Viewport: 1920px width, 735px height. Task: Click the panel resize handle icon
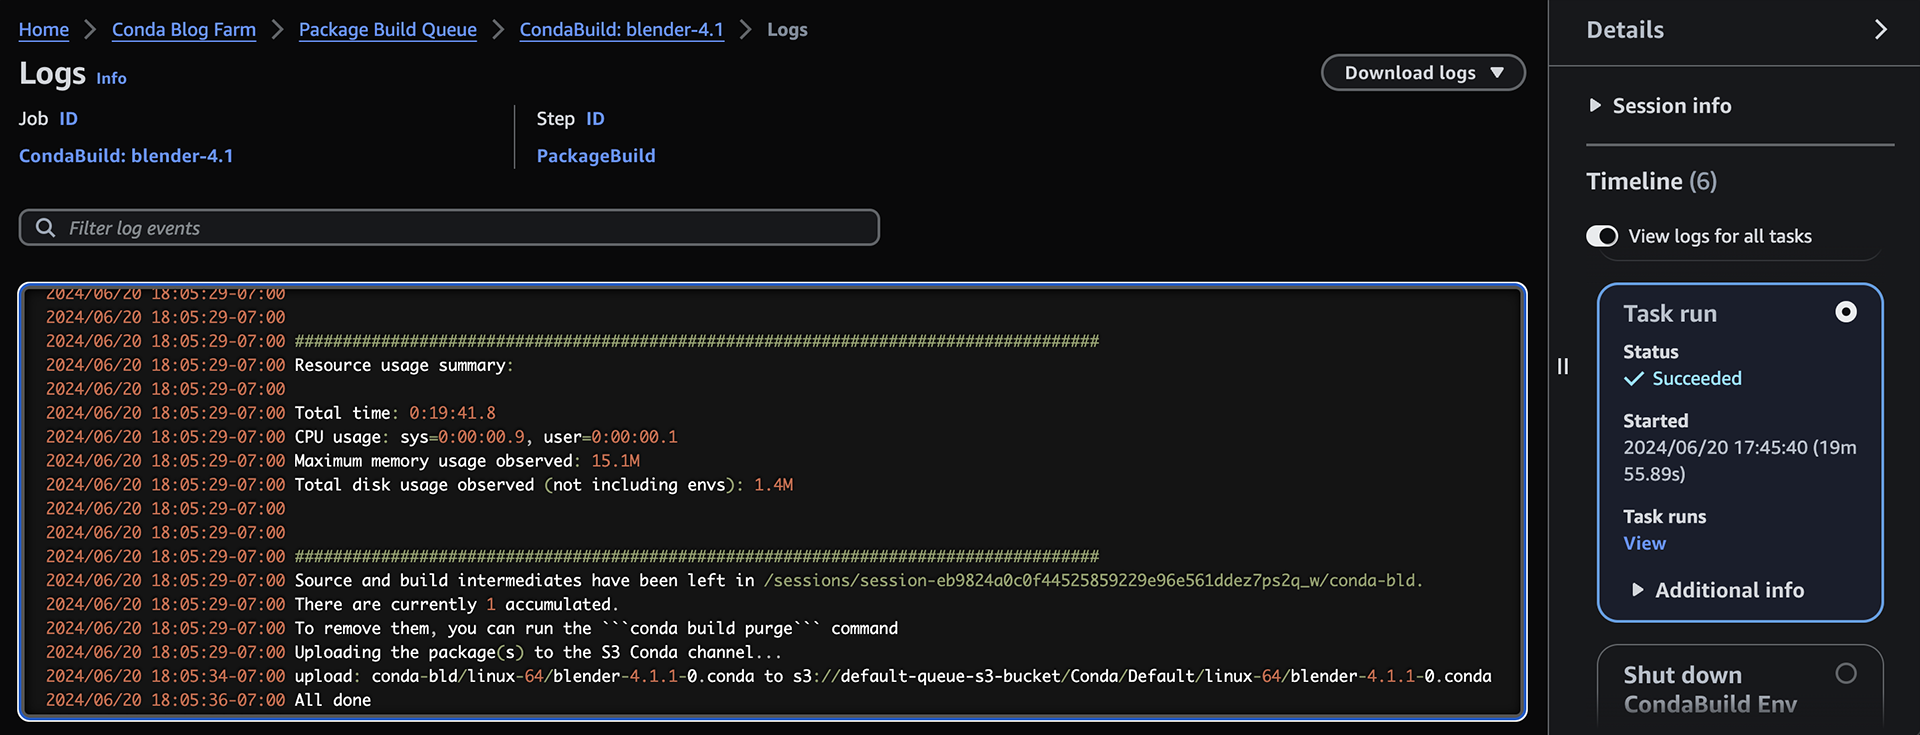1563,367
